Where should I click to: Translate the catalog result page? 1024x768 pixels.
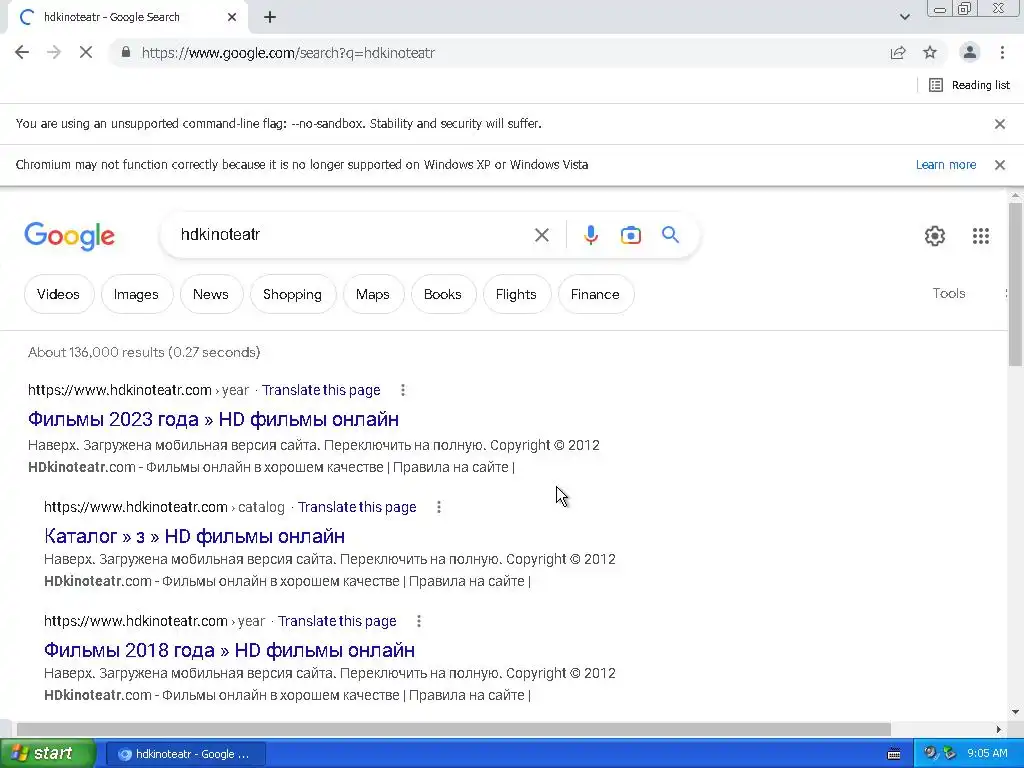[x=357, y=507]
